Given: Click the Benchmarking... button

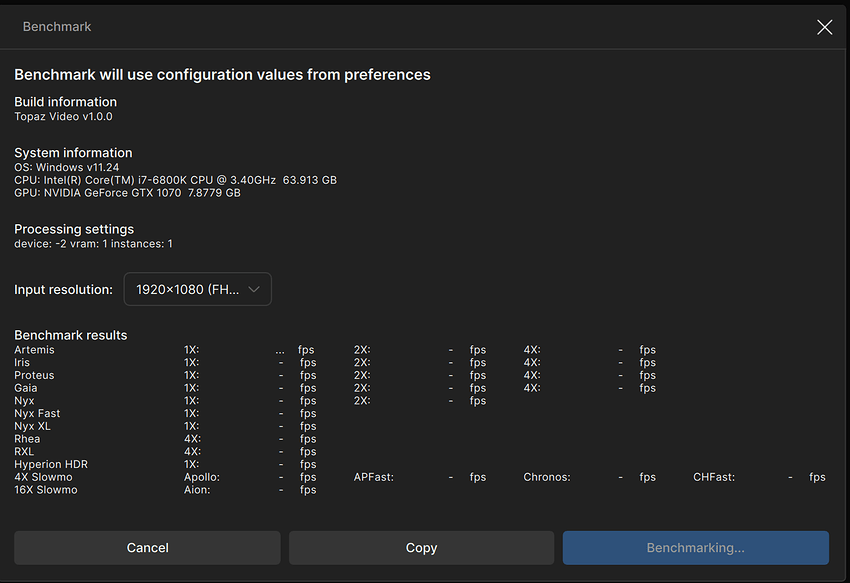Looking at the screenshot, I should click(x=695, y=547).
